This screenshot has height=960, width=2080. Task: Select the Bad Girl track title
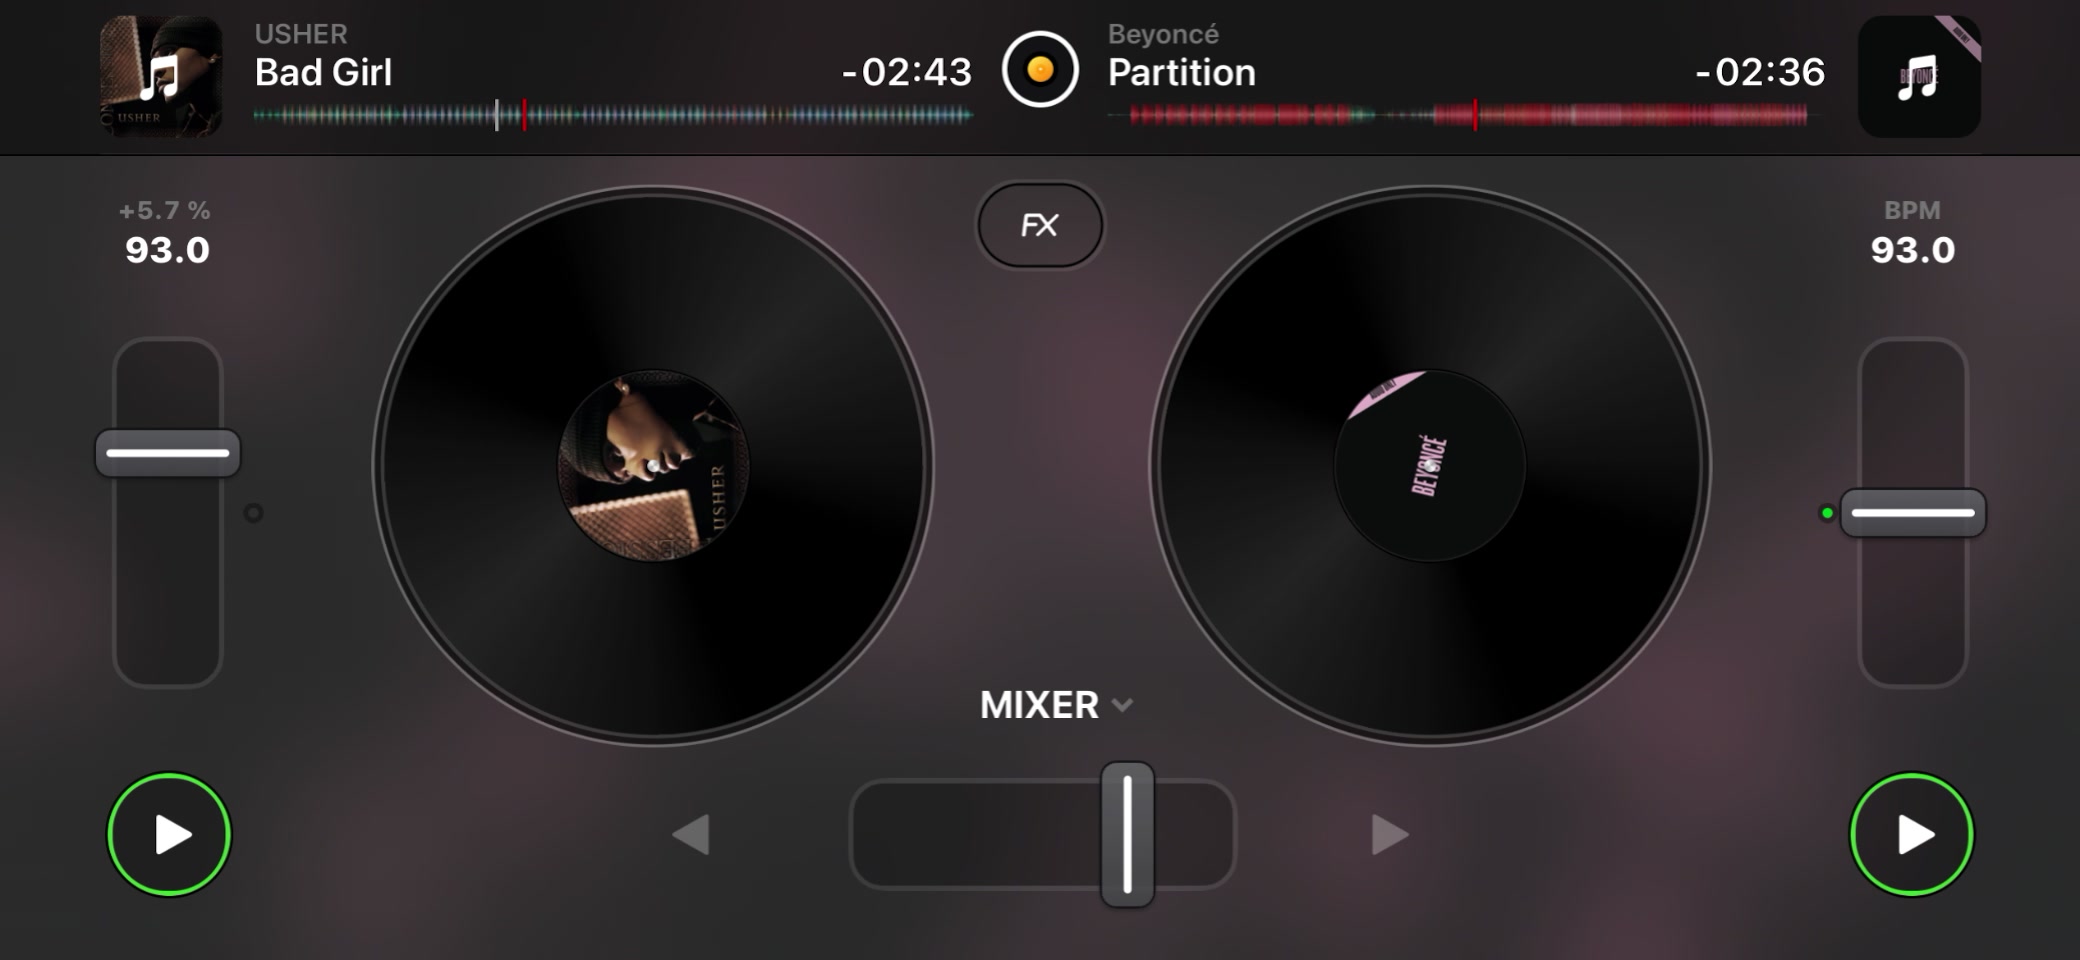[323, 72]
